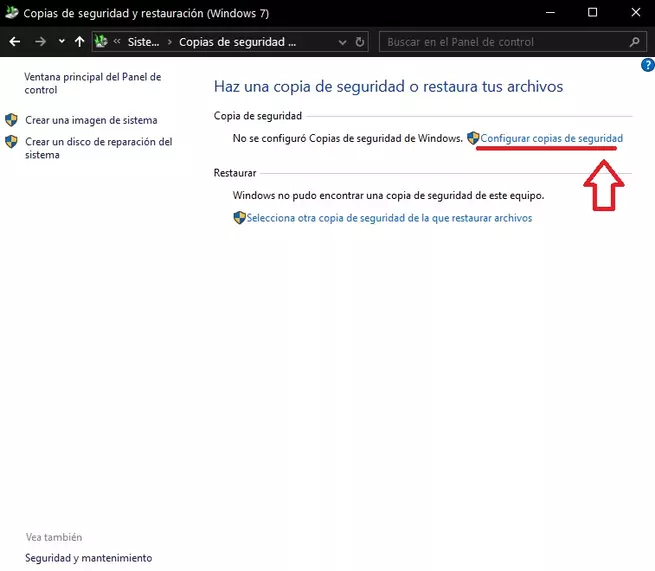The height and width of the screenshot is (571, 655).
Task: Open 'Crear un disco de reparación del sistema'
Action: [x=99, y=148]
